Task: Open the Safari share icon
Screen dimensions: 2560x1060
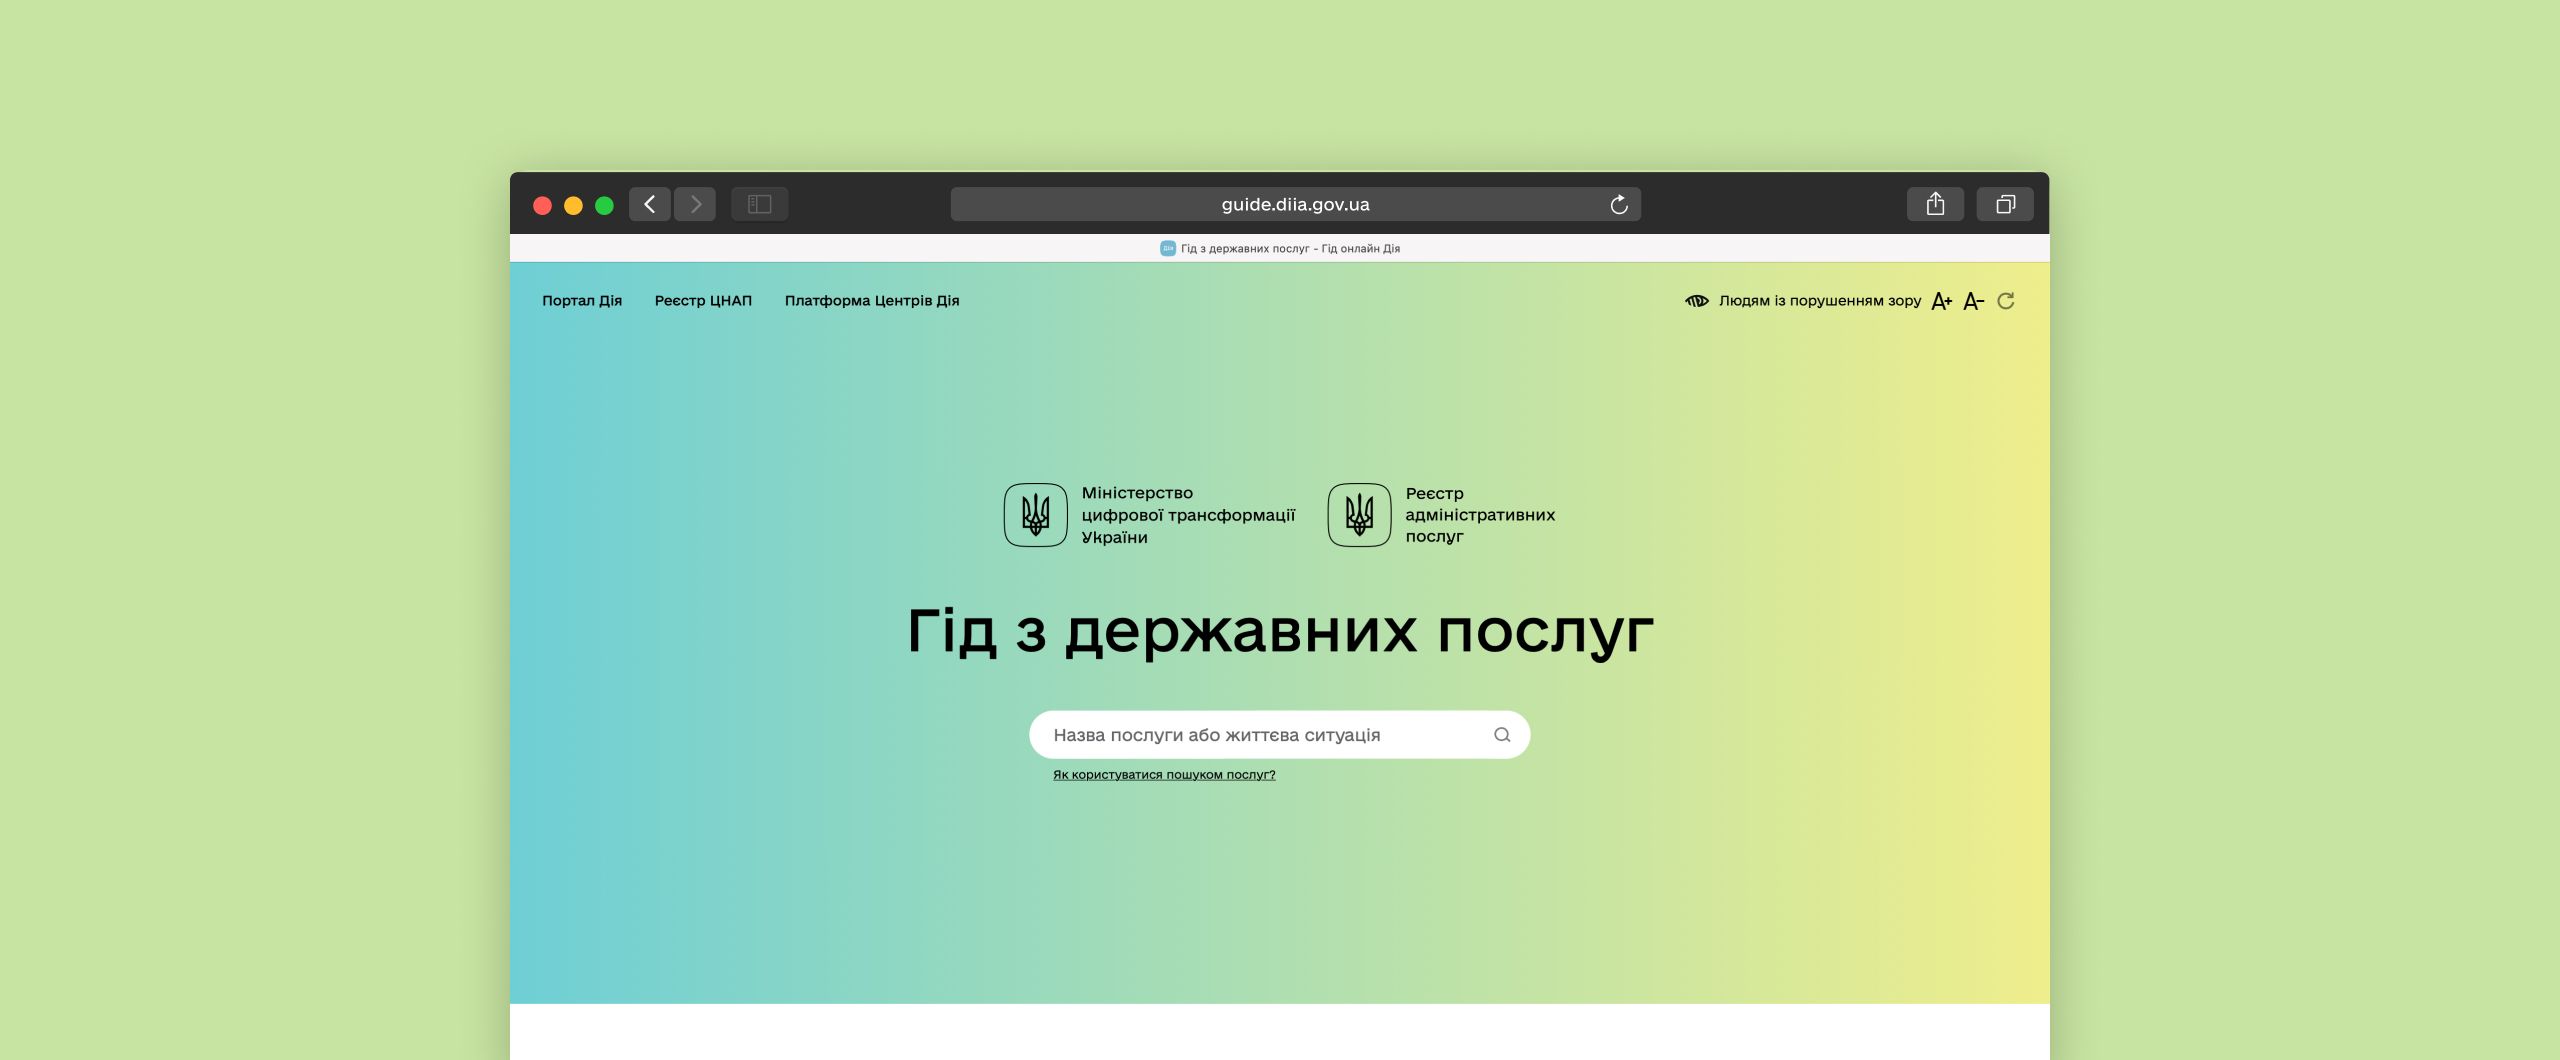Action: [x=1935, y=205]
